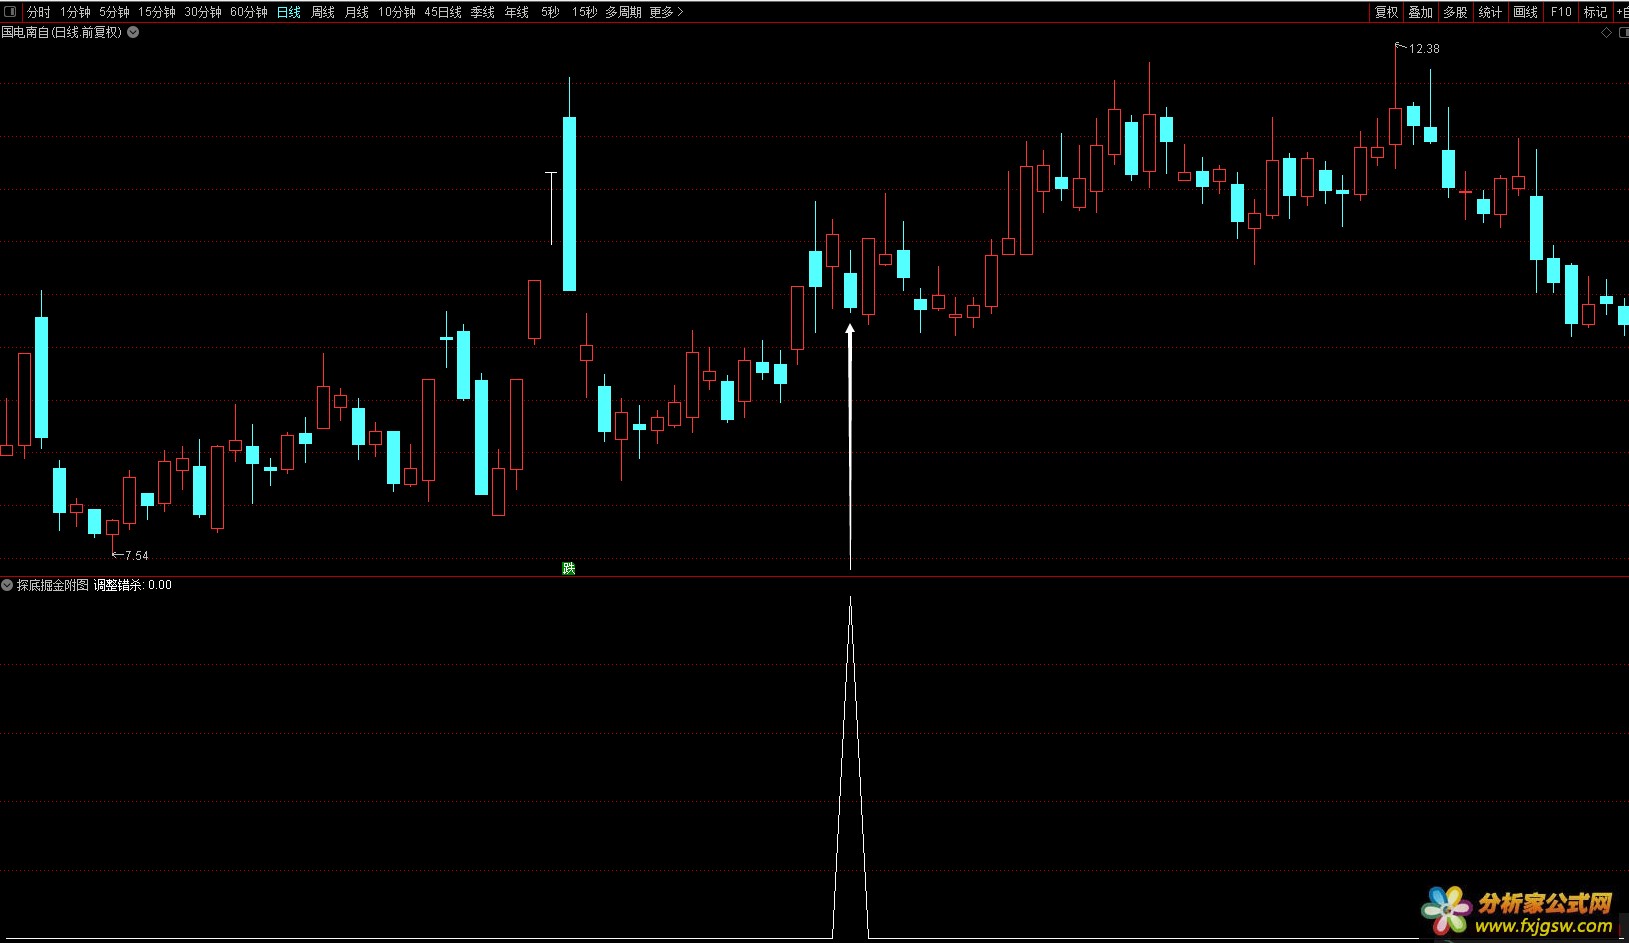
Task: Click the 探底掘金附图 indicator name
Action: pyautogui.click(x=53, y=585)
